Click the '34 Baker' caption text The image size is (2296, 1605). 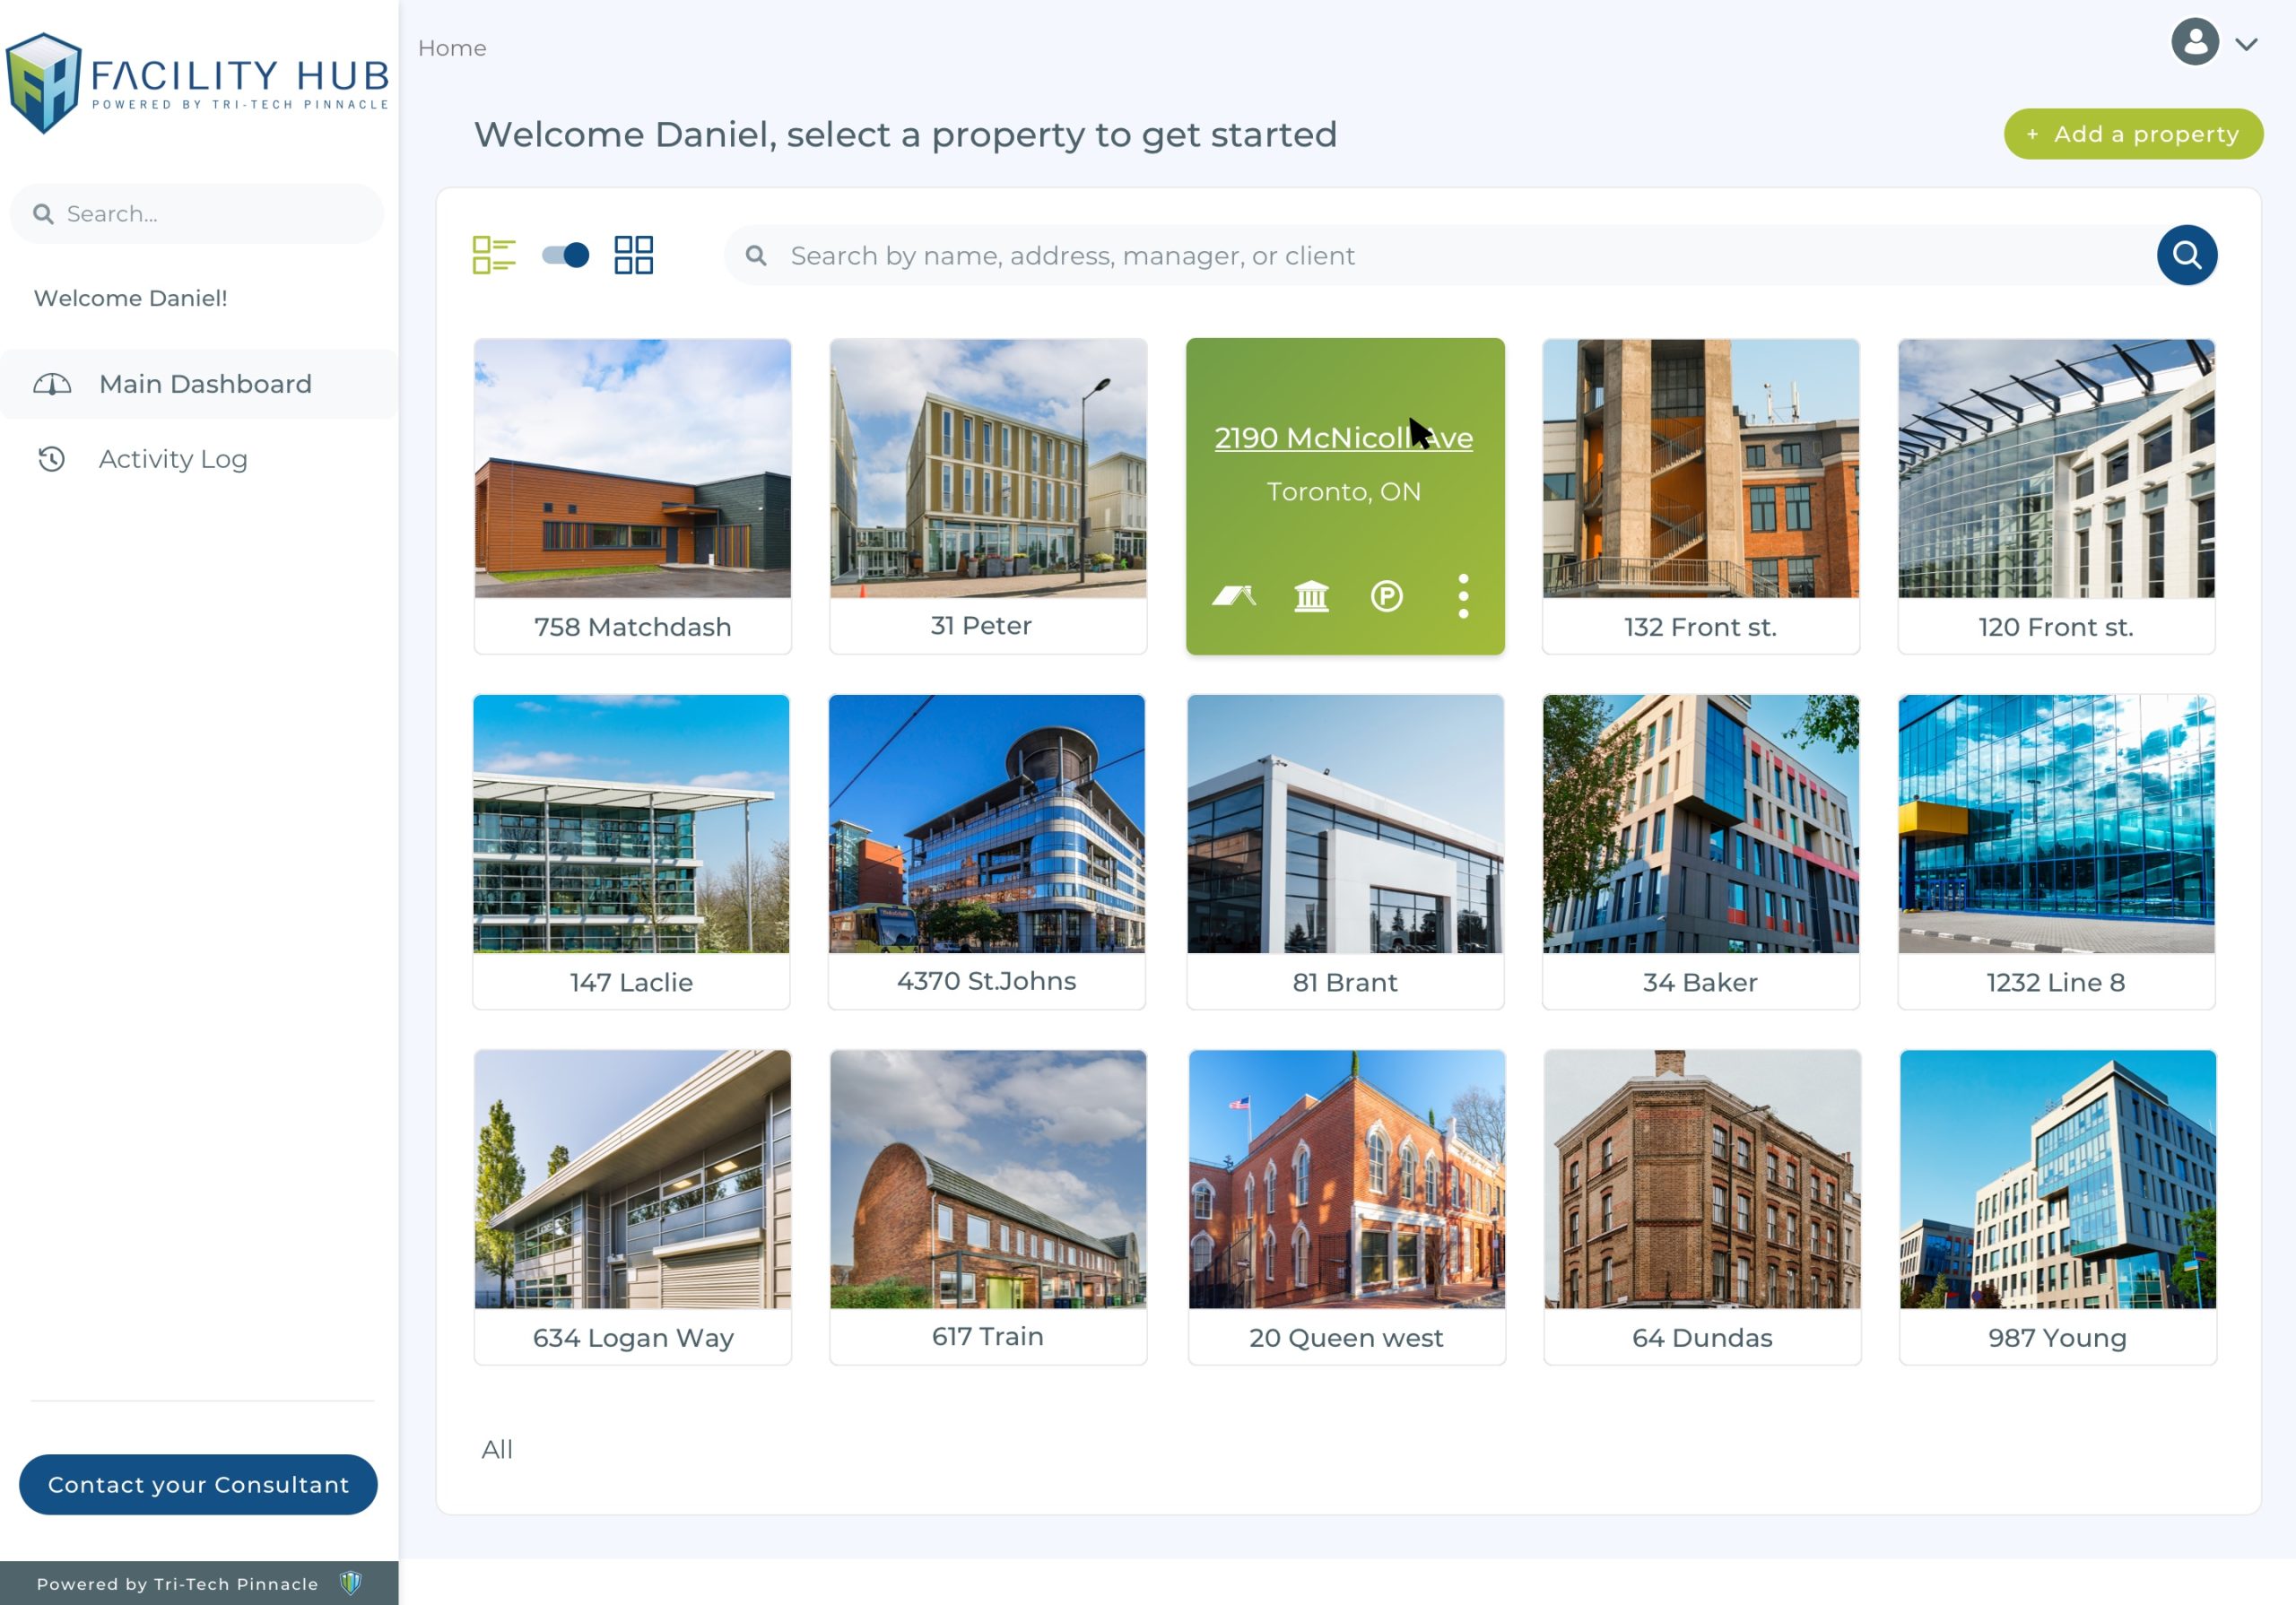point(1700,982)
